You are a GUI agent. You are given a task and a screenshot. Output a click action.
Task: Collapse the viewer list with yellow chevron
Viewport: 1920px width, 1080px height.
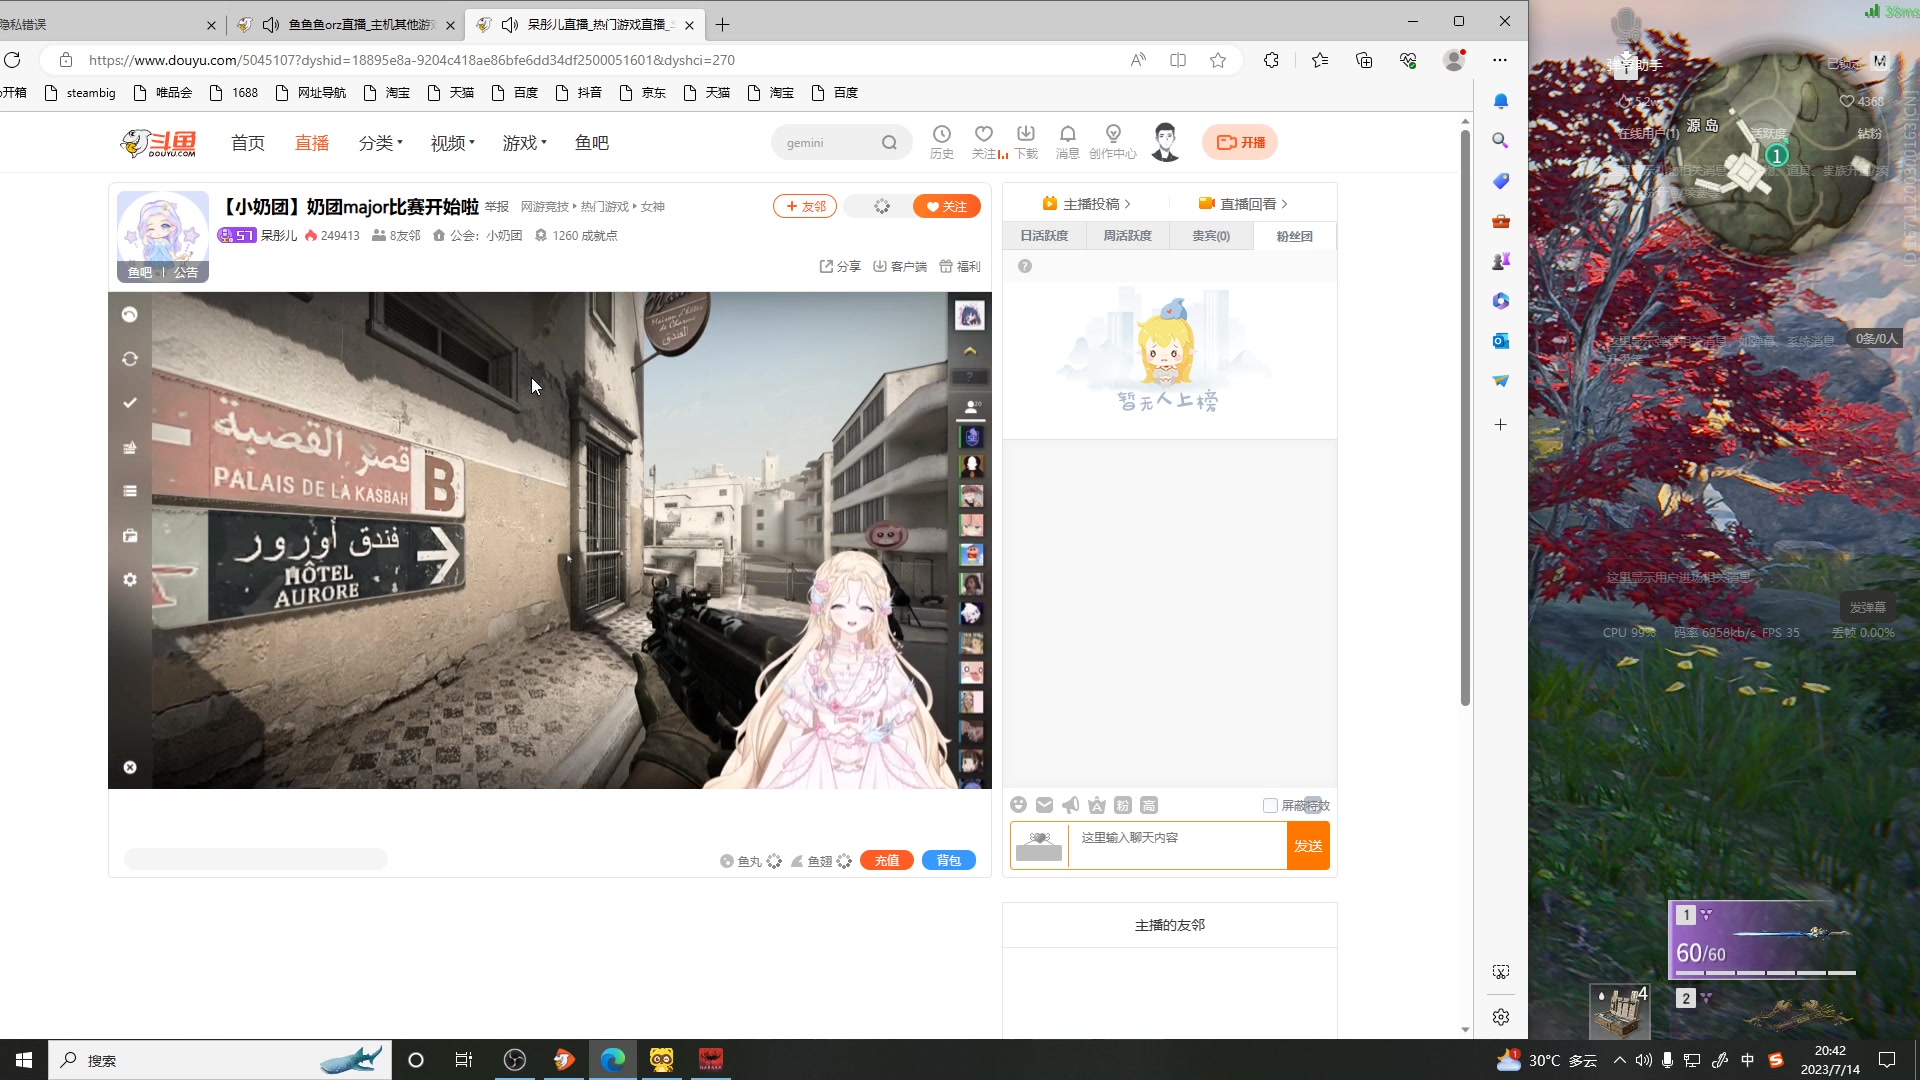(970, 351)
